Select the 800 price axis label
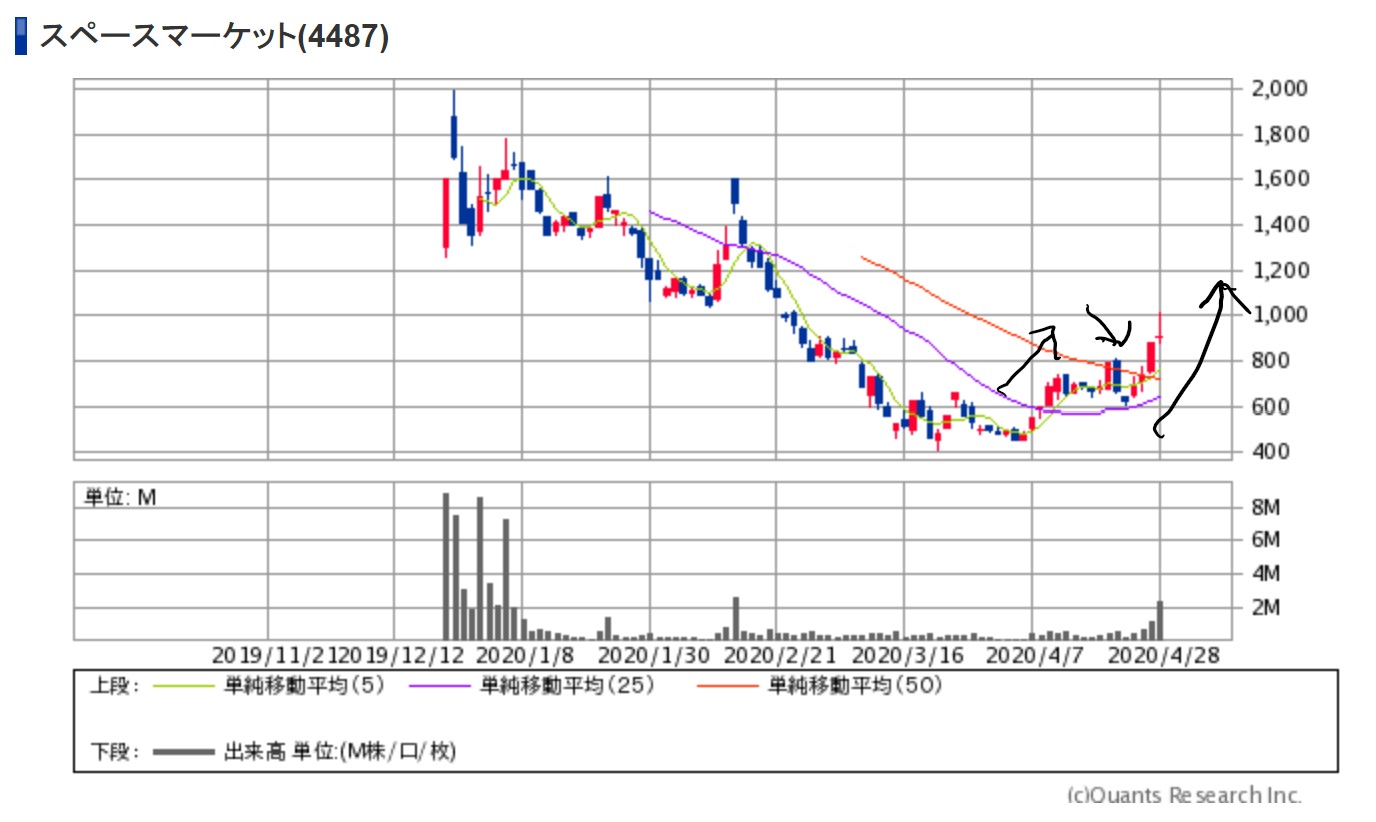1376x822 pixels. coord(1272,361)
